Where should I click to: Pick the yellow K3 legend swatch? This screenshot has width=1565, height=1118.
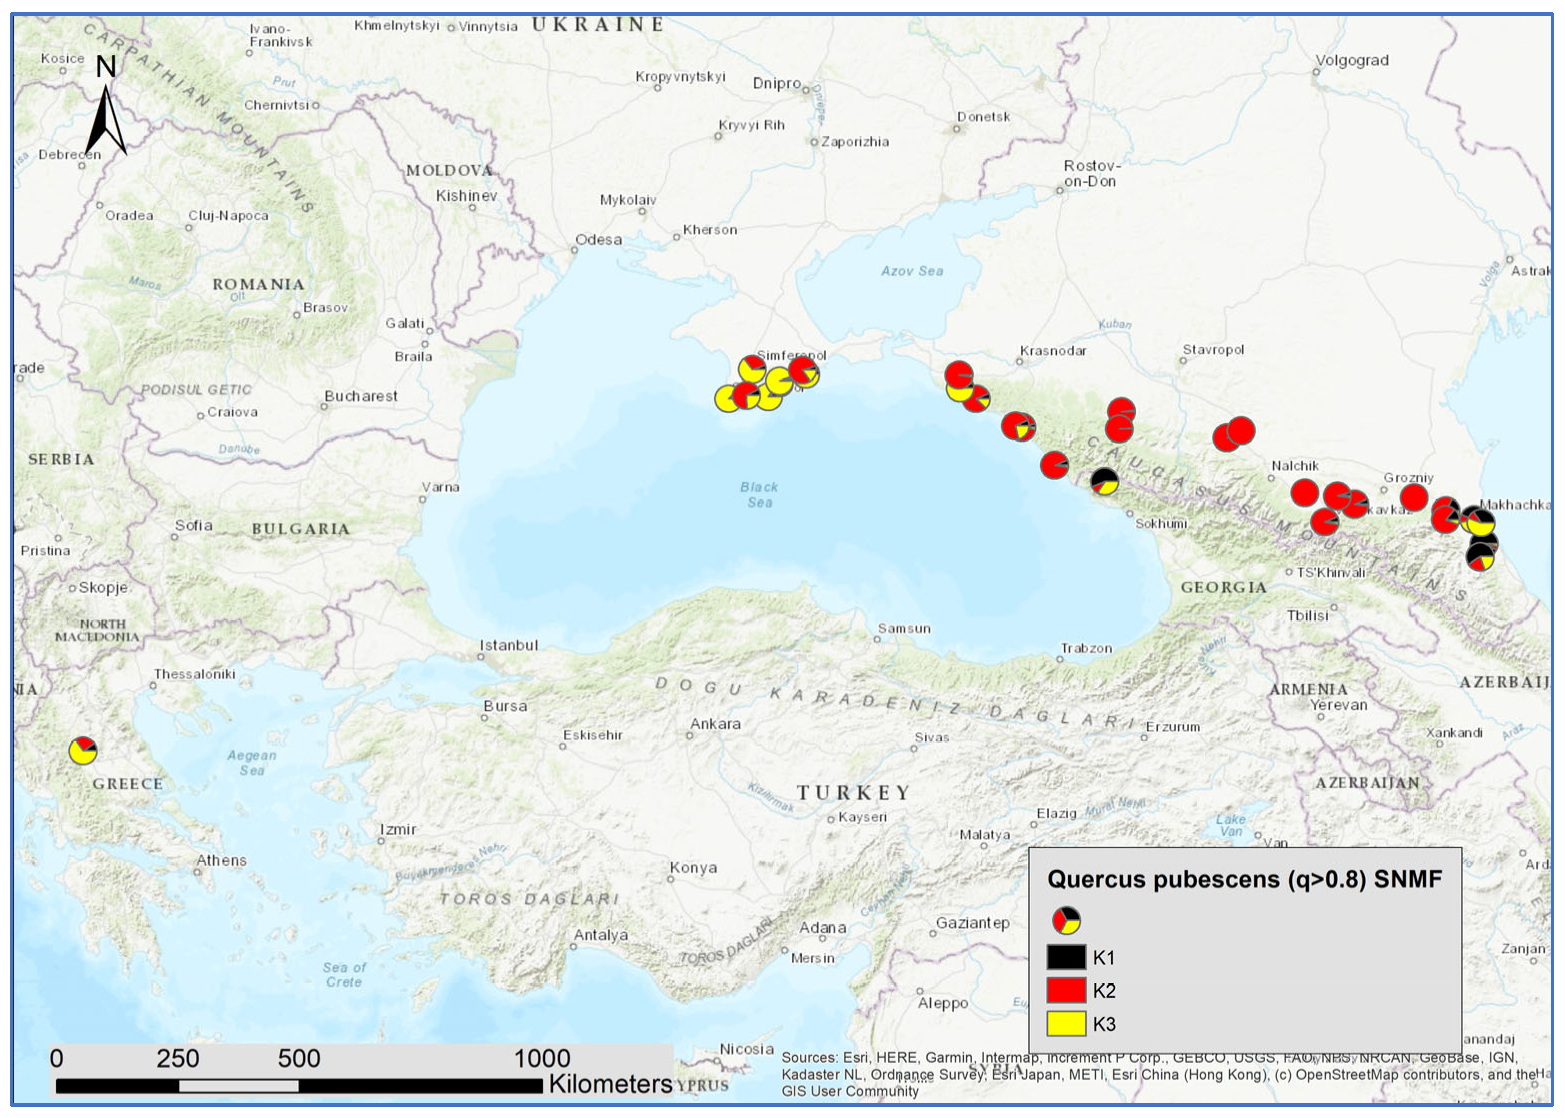(x=1066, y=1023)
